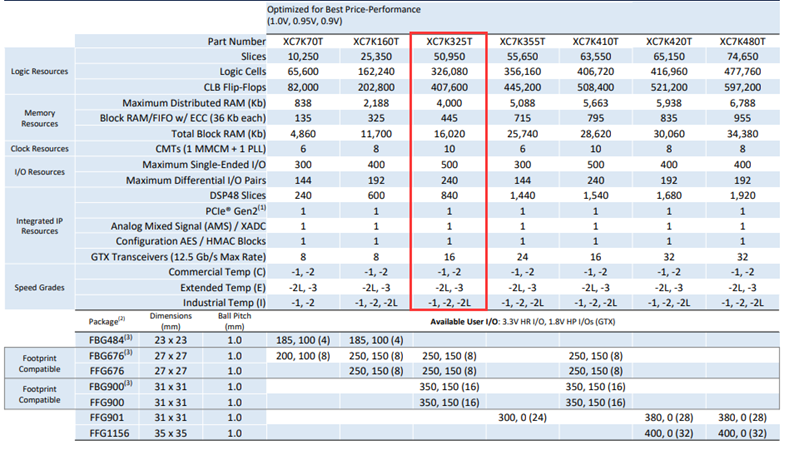Click the Commercial Temp (C) label
Image resolution: width=789 pixels, height=450 pixels.
click(217, 272)
